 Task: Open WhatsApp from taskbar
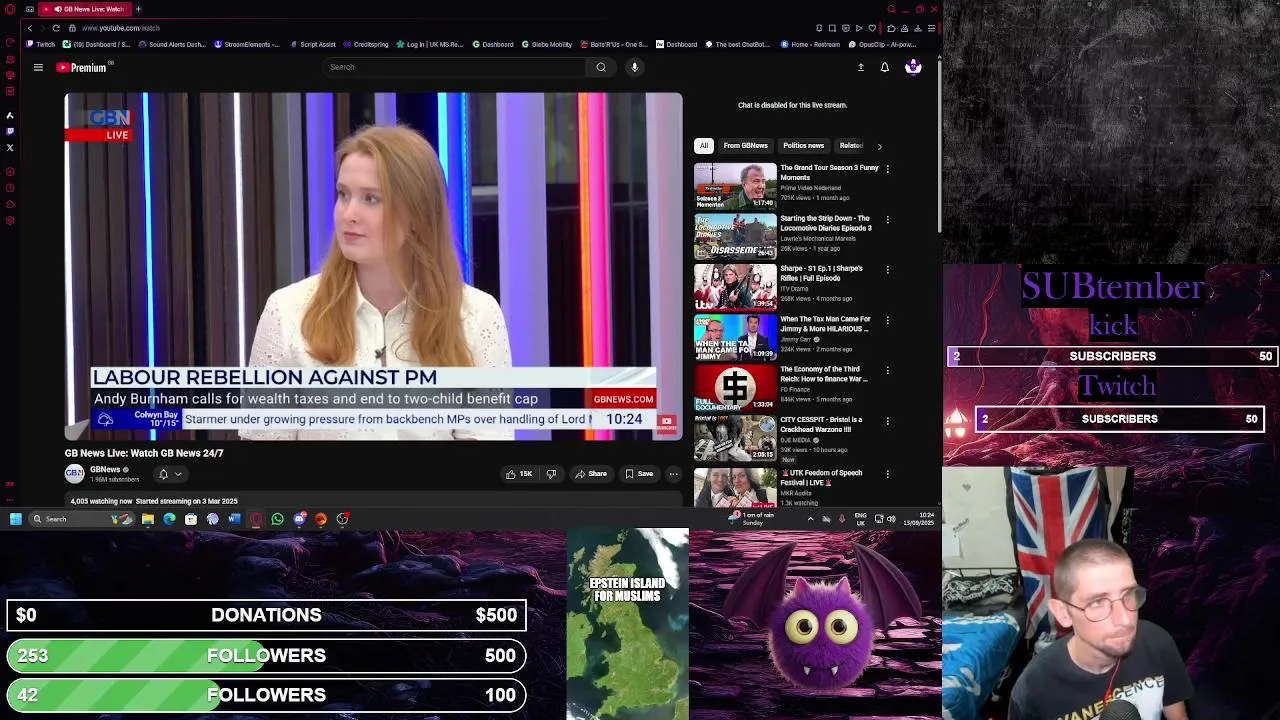[277, 519]
